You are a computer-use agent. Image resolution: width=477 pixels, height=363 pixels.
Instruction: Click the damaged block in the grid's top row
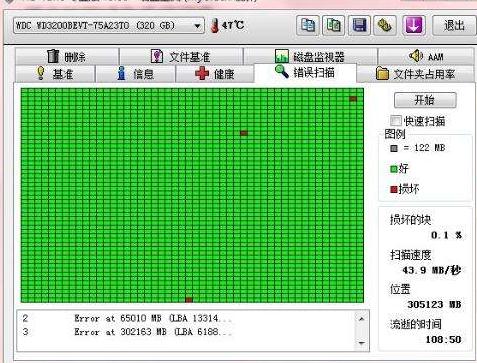coord(353,99)
